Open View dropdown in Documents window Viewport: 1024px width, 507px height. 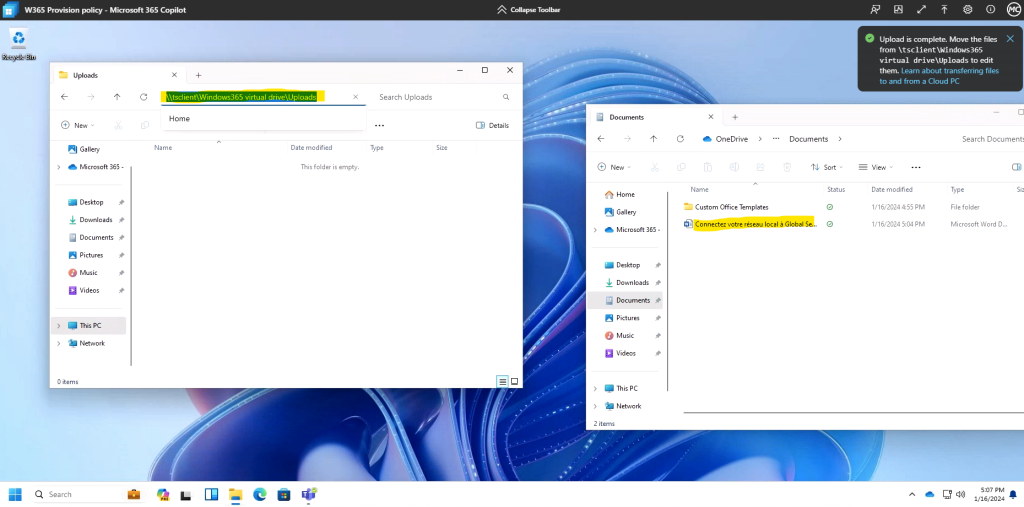(x=876, y=167)
